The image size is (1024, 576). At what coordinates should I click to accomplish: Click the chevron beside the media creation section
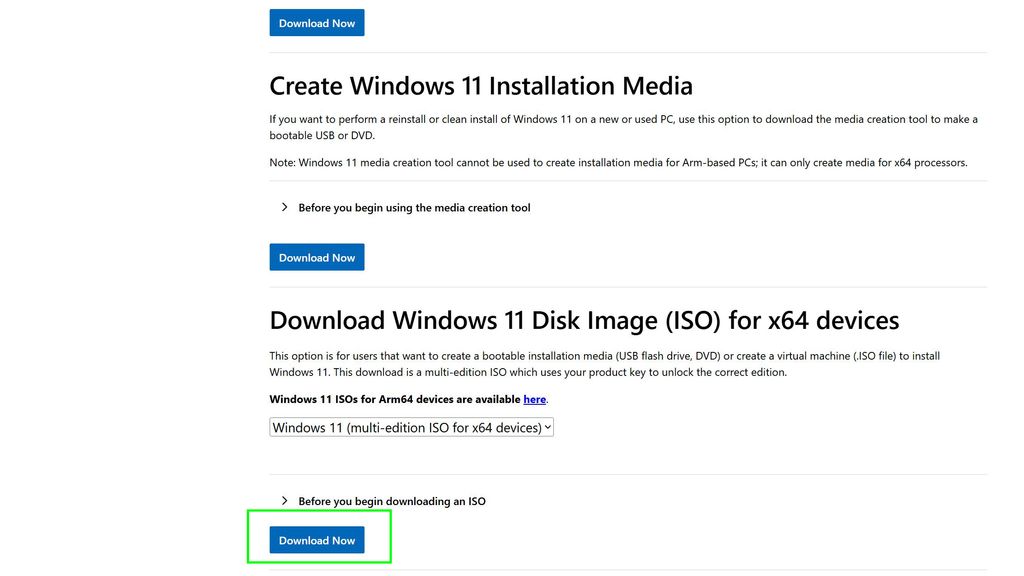click(x=284, y=207)
